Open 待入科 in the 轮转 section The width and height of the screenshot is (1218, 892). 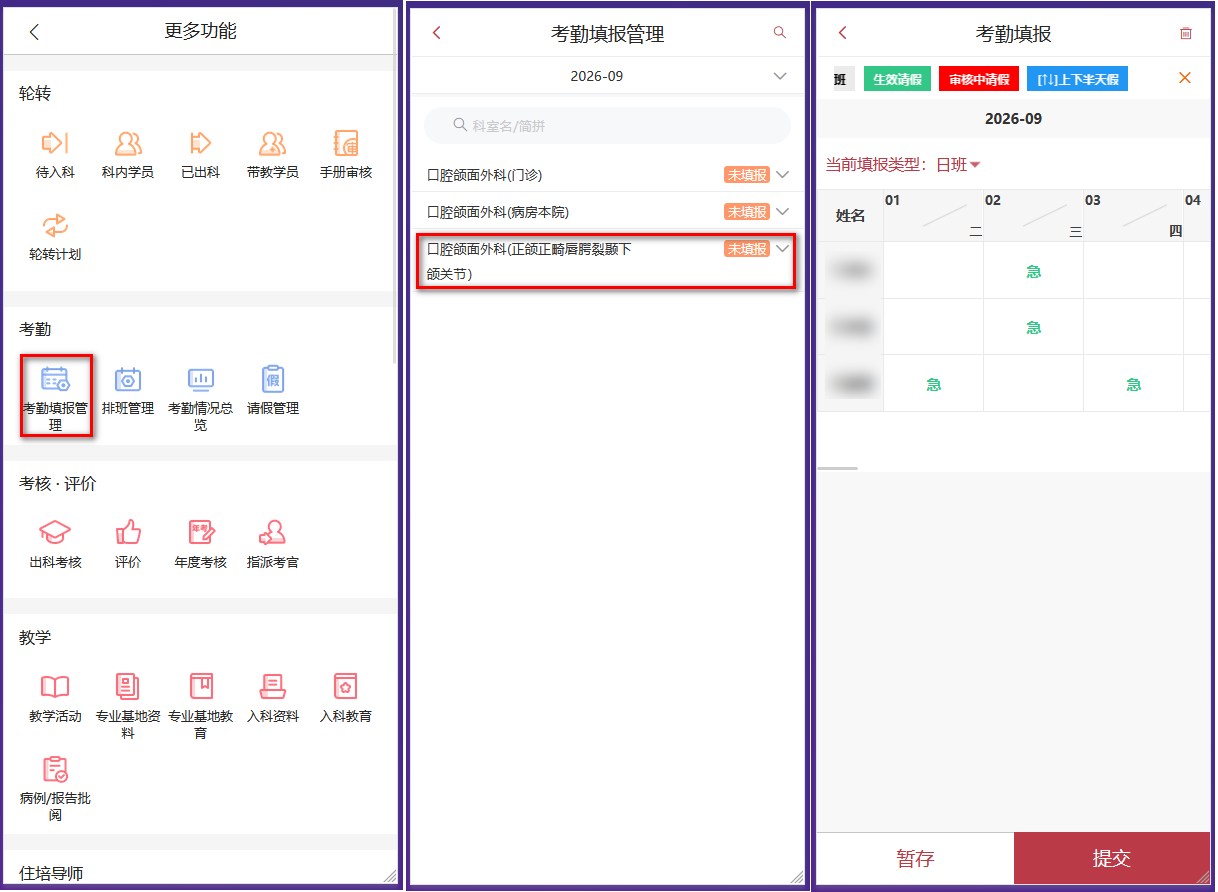55,143
